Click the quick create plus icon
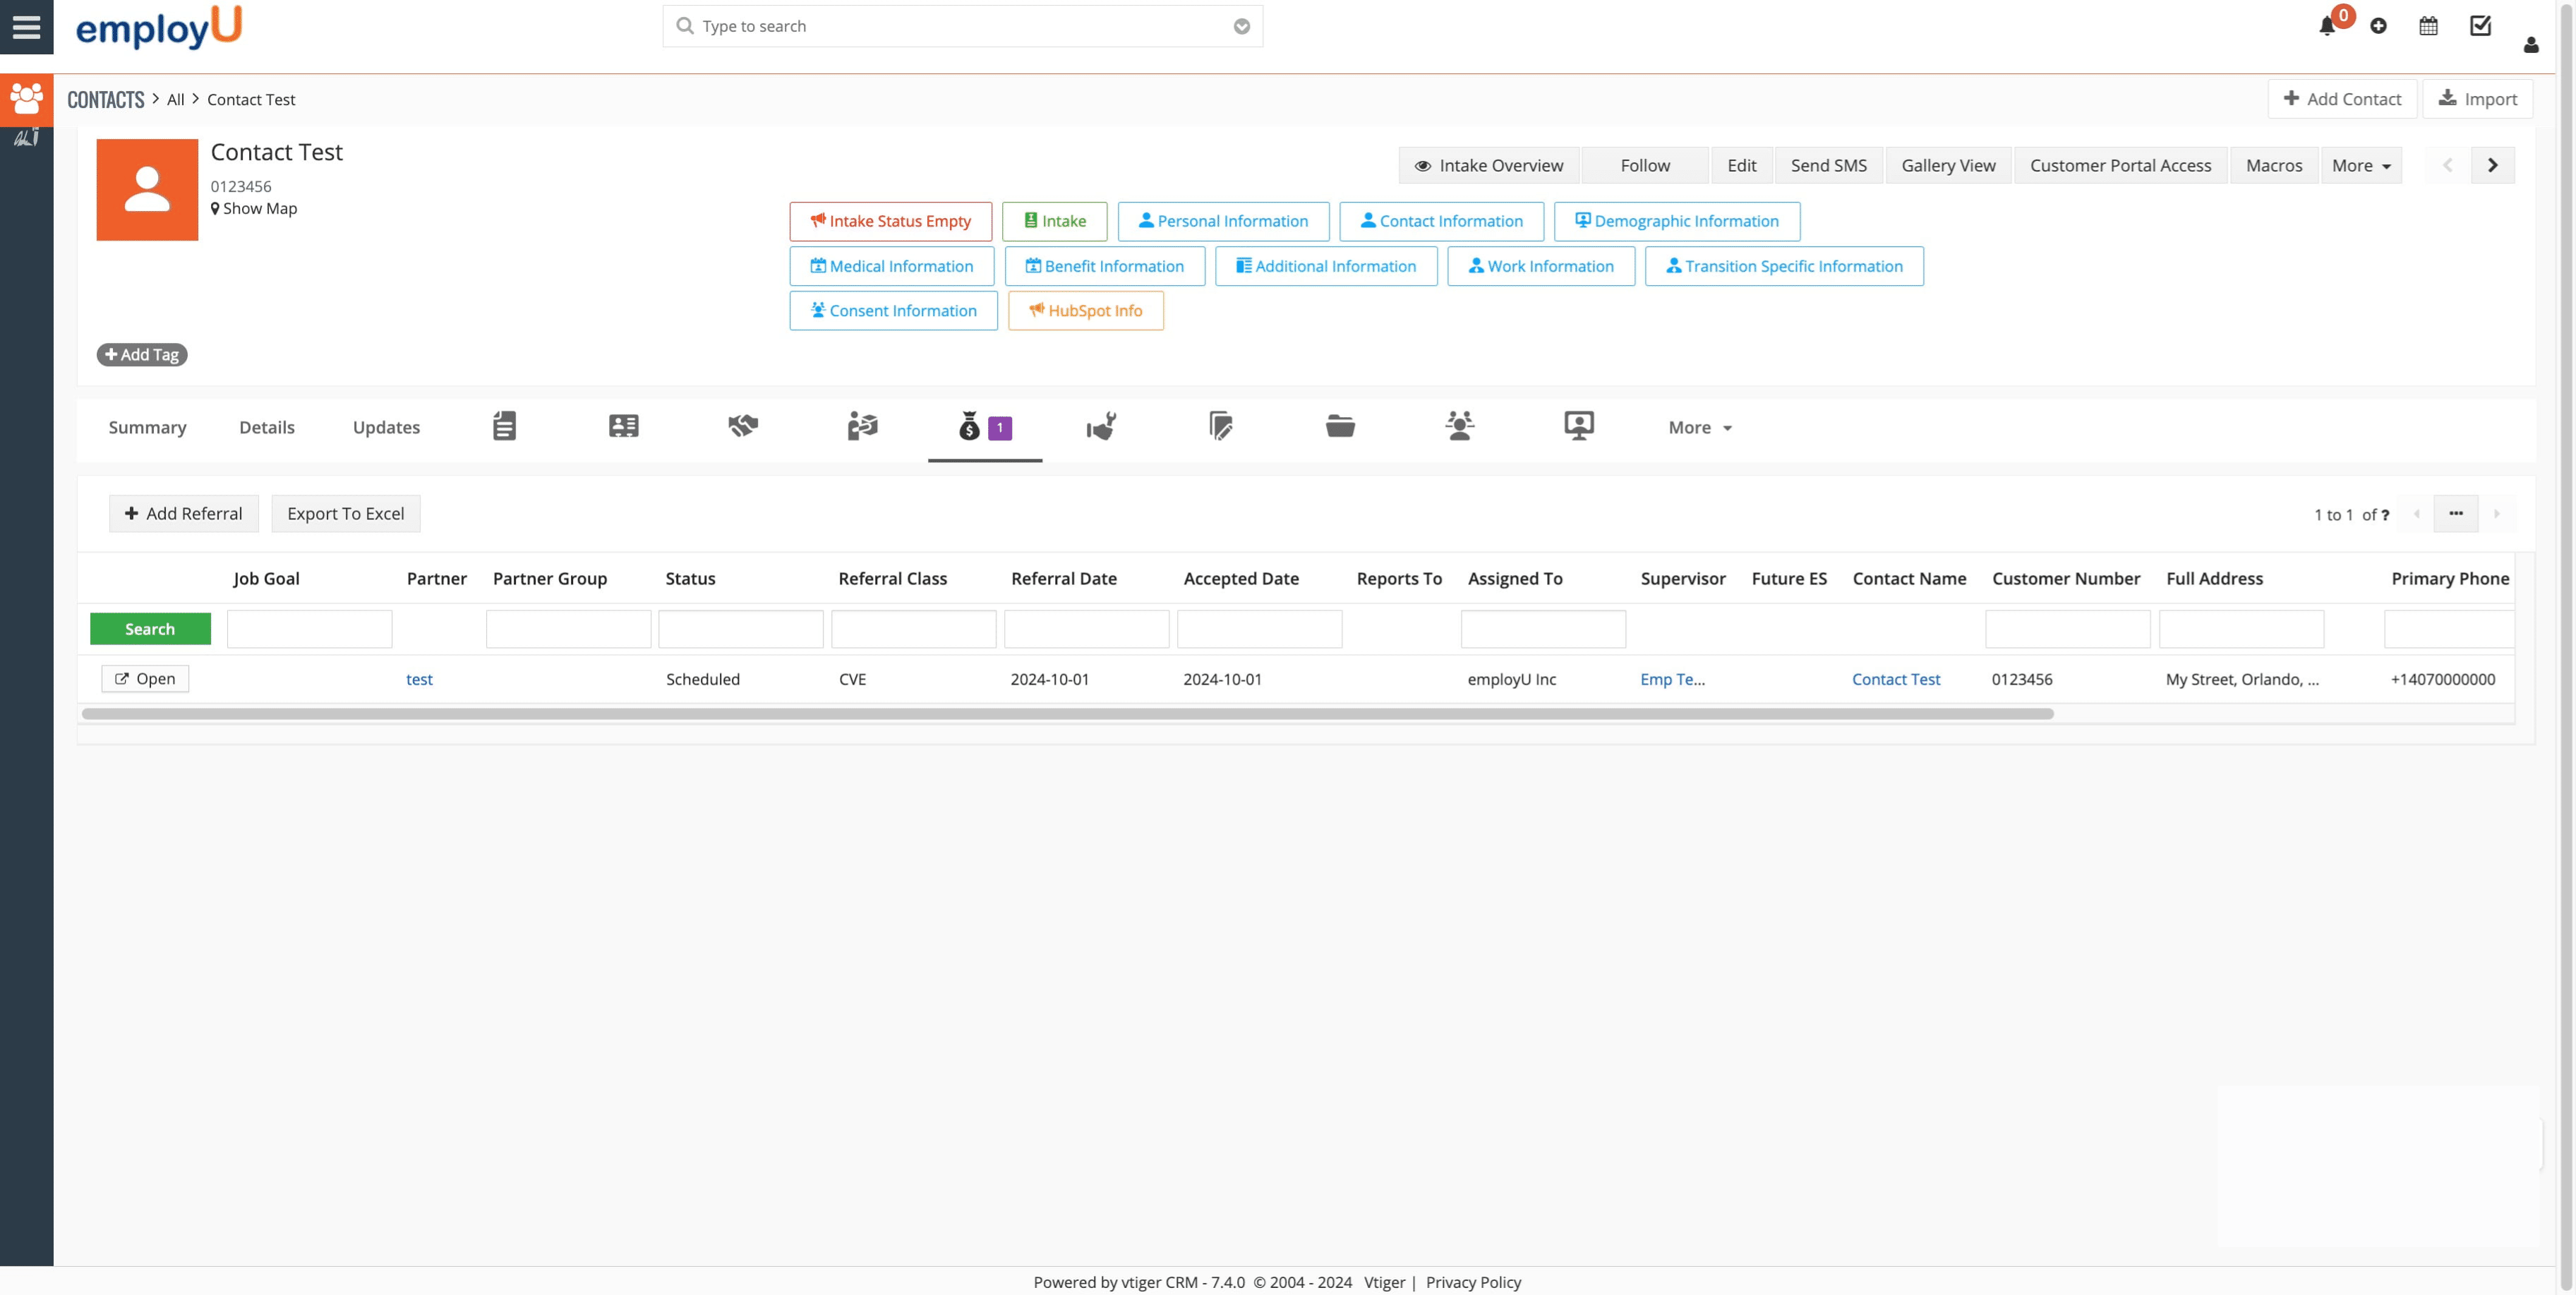This screenshot has width=2576, height=1295. (2378, 27)
